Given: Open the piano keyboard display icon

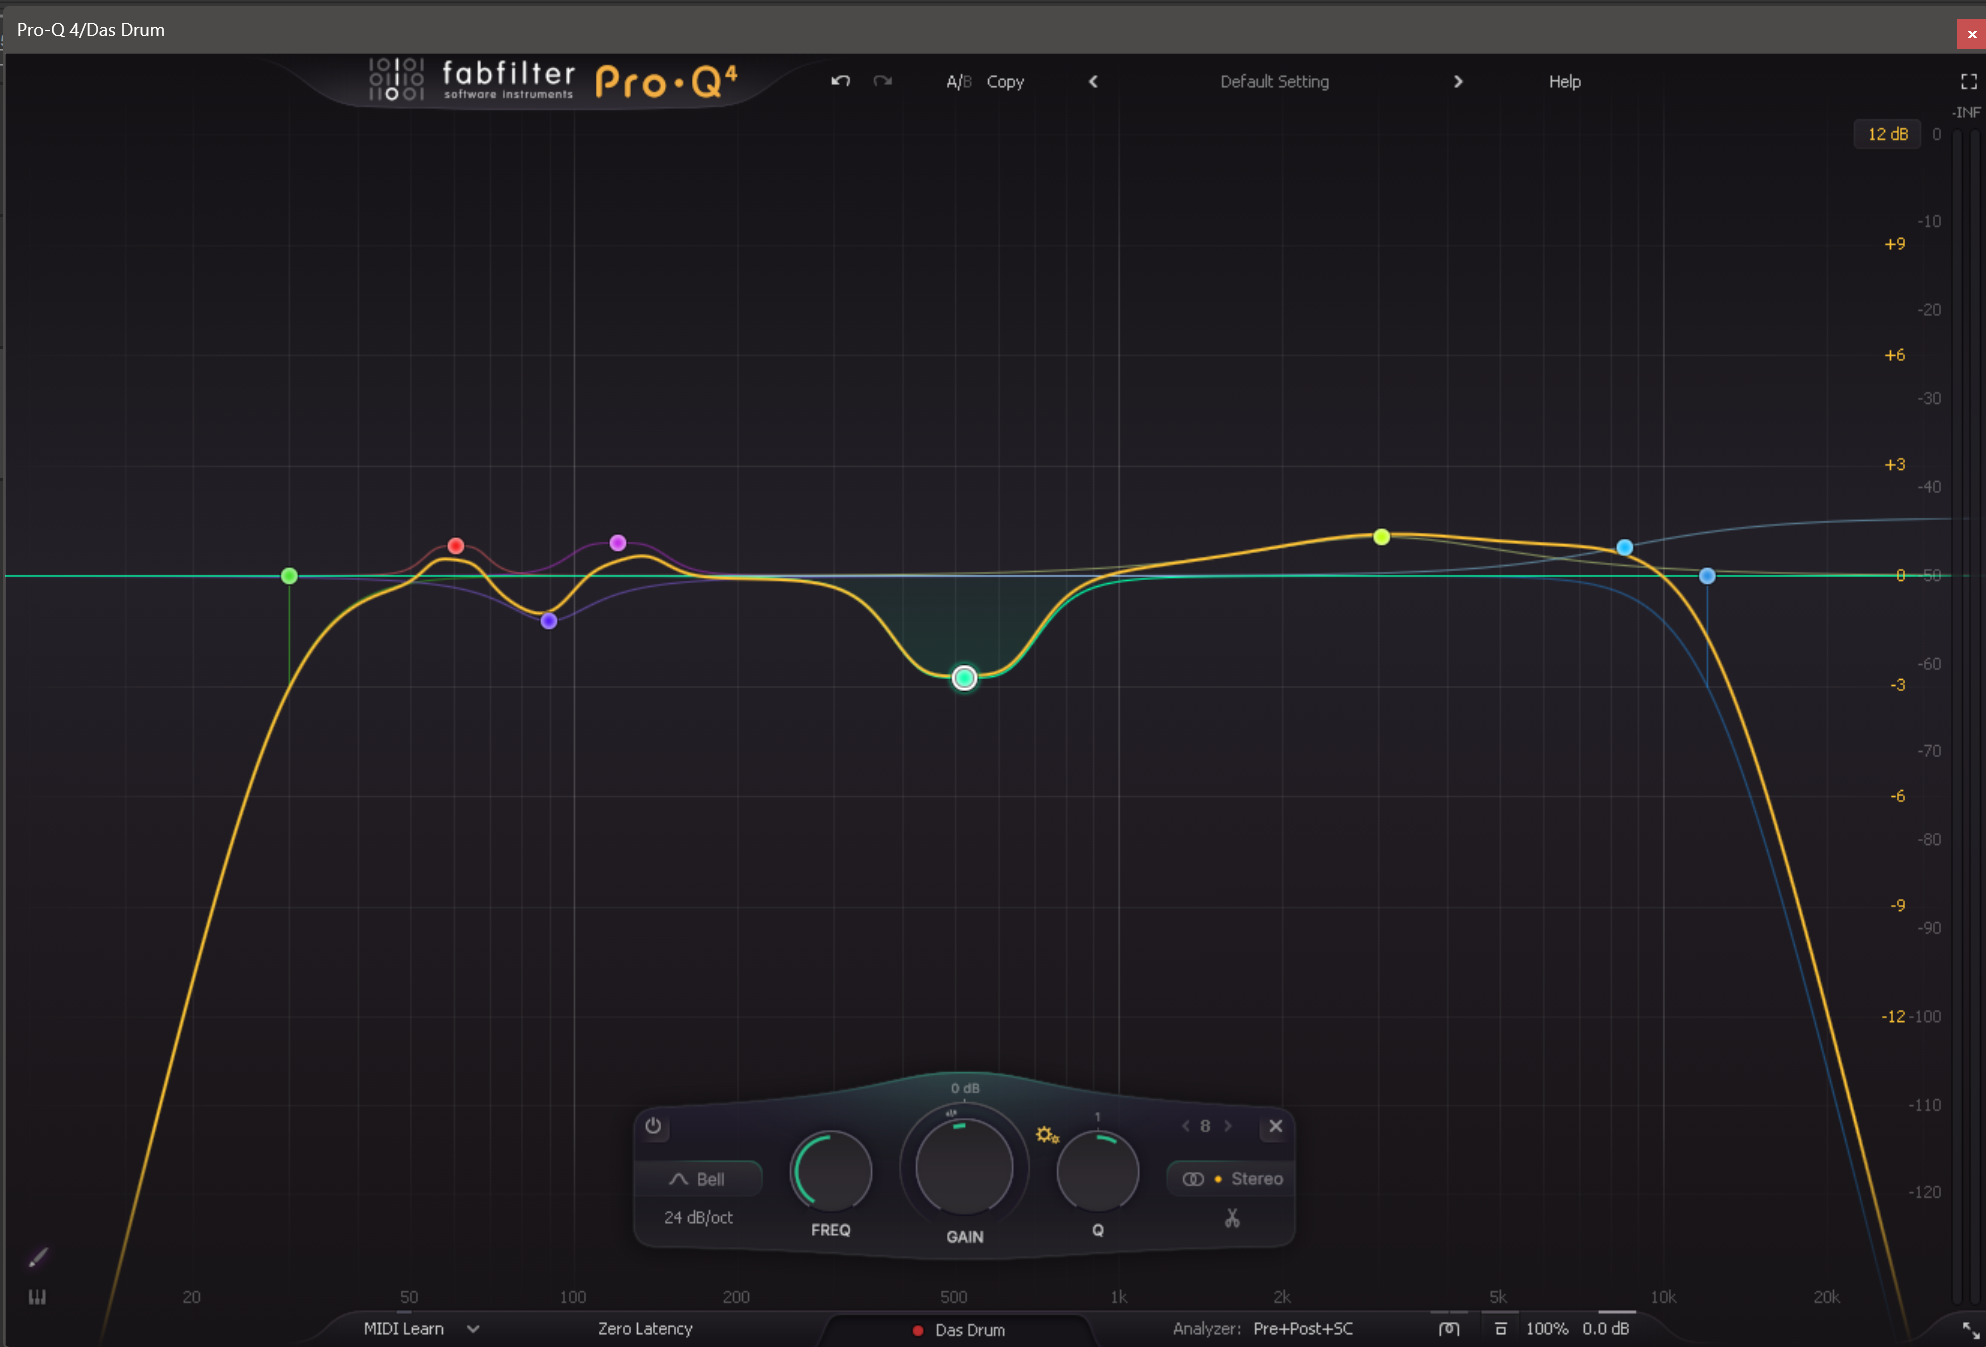Looking at the screenshot, I should [37, 1297].
